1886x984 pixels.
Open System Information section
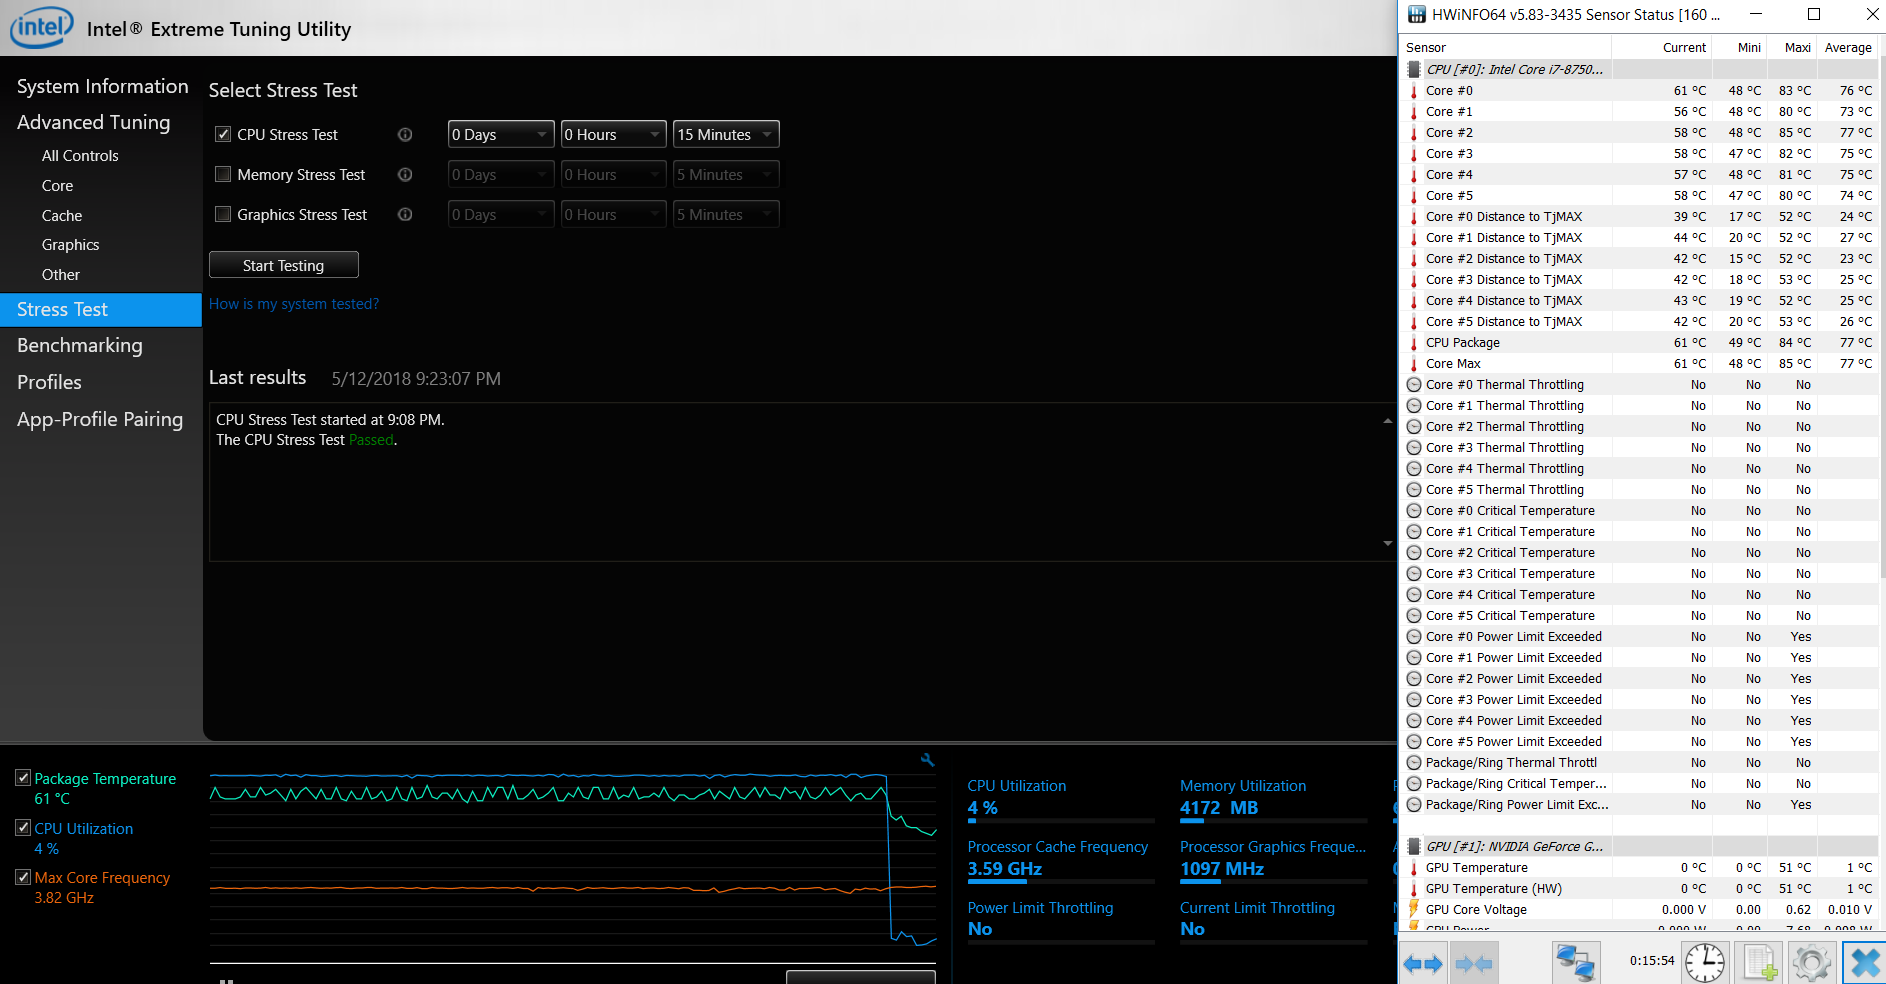pyautogui.click(x=102, y=86)
